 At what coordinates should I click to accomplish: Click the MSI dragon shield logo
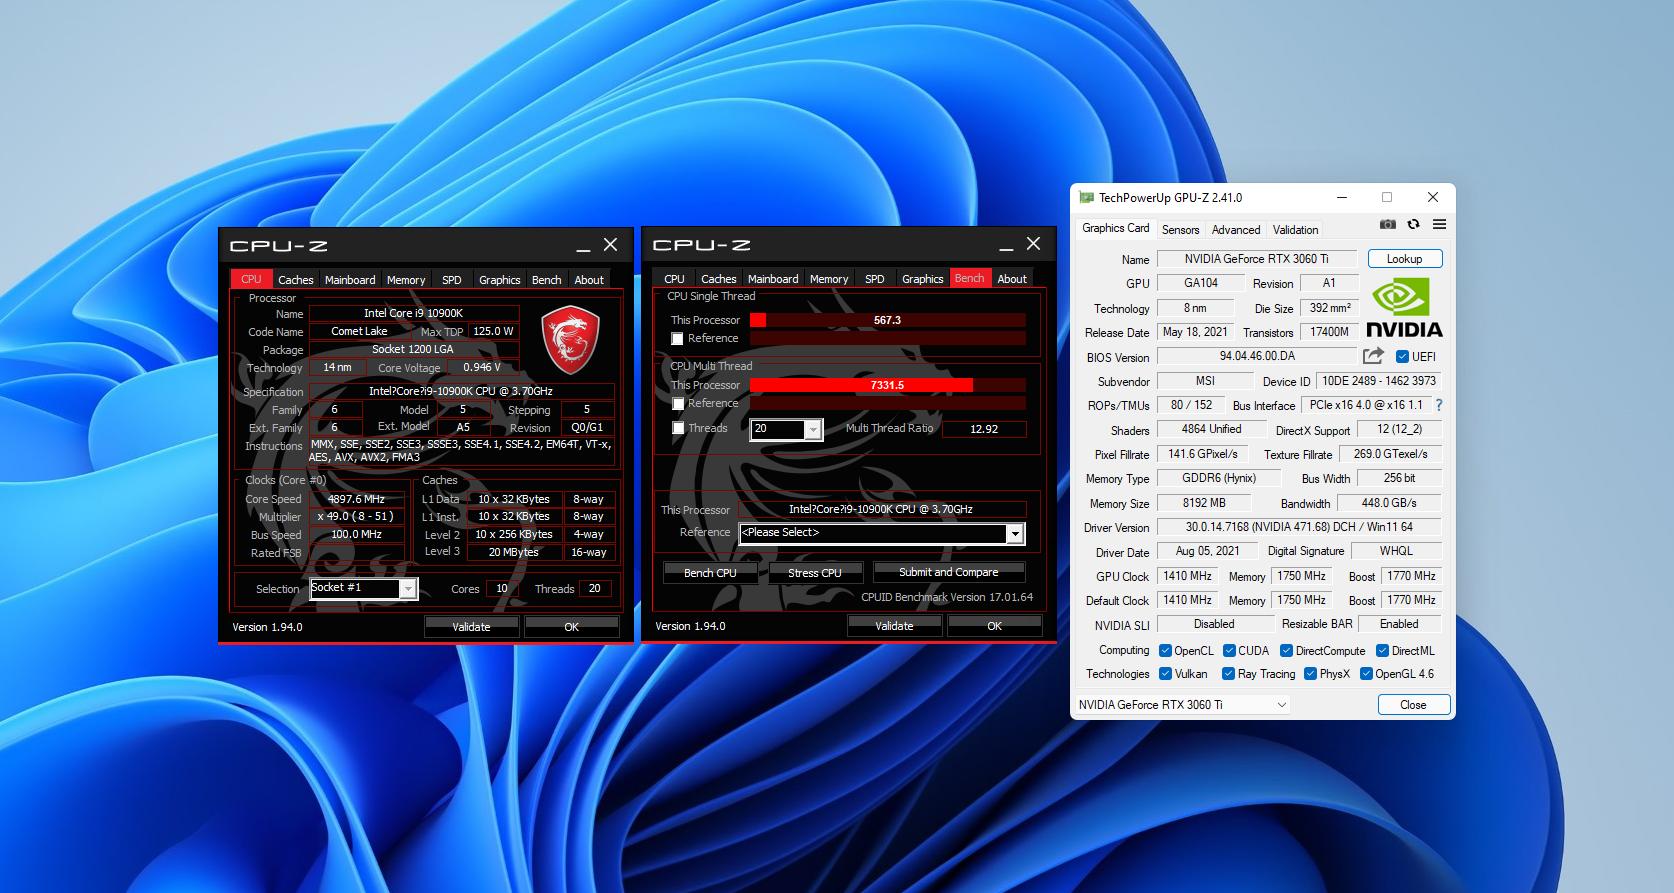(570, 340)
